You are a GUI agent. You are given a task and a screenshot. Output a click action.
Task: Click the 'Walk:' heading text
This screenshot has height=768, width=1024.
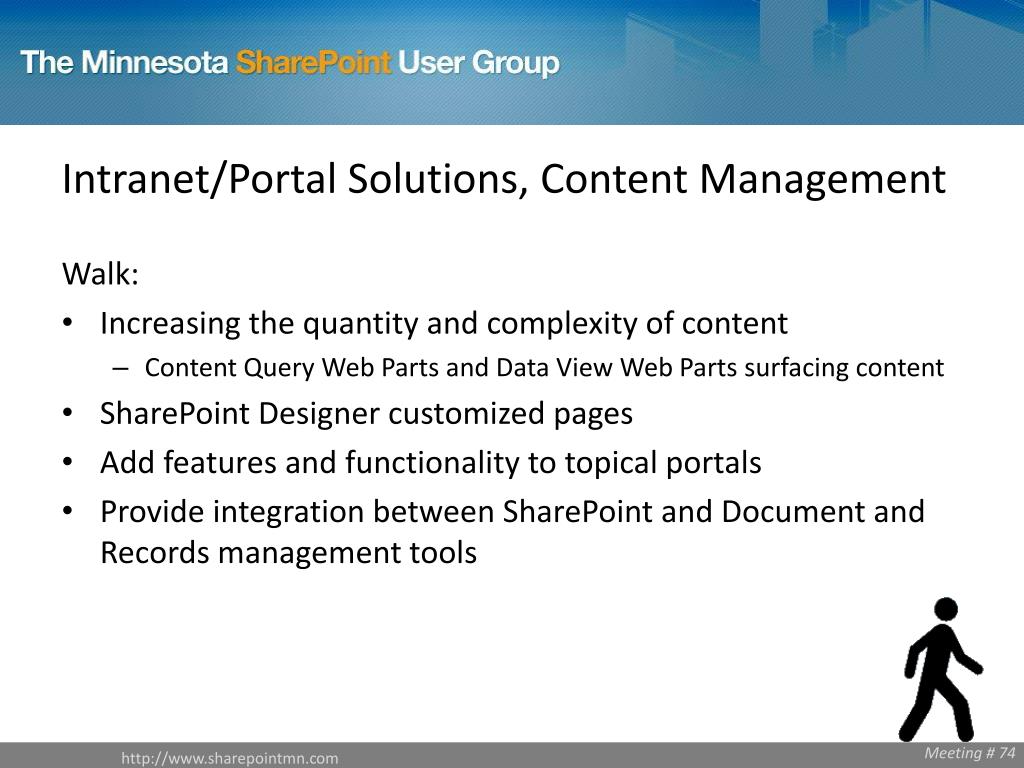(x=101, y=273)
